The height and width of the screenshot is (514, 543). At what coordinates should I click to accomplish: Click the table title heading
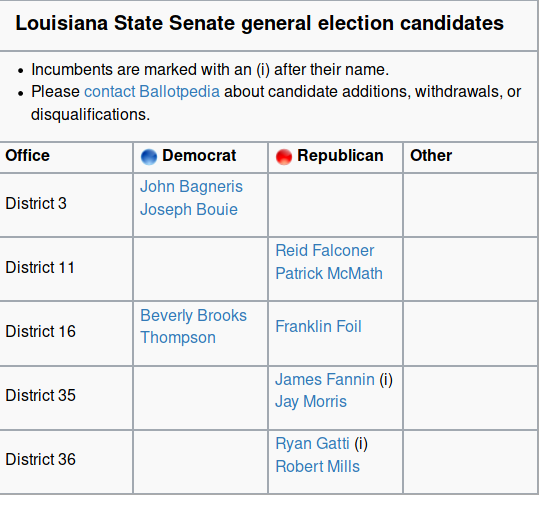(x=259, y=23)
